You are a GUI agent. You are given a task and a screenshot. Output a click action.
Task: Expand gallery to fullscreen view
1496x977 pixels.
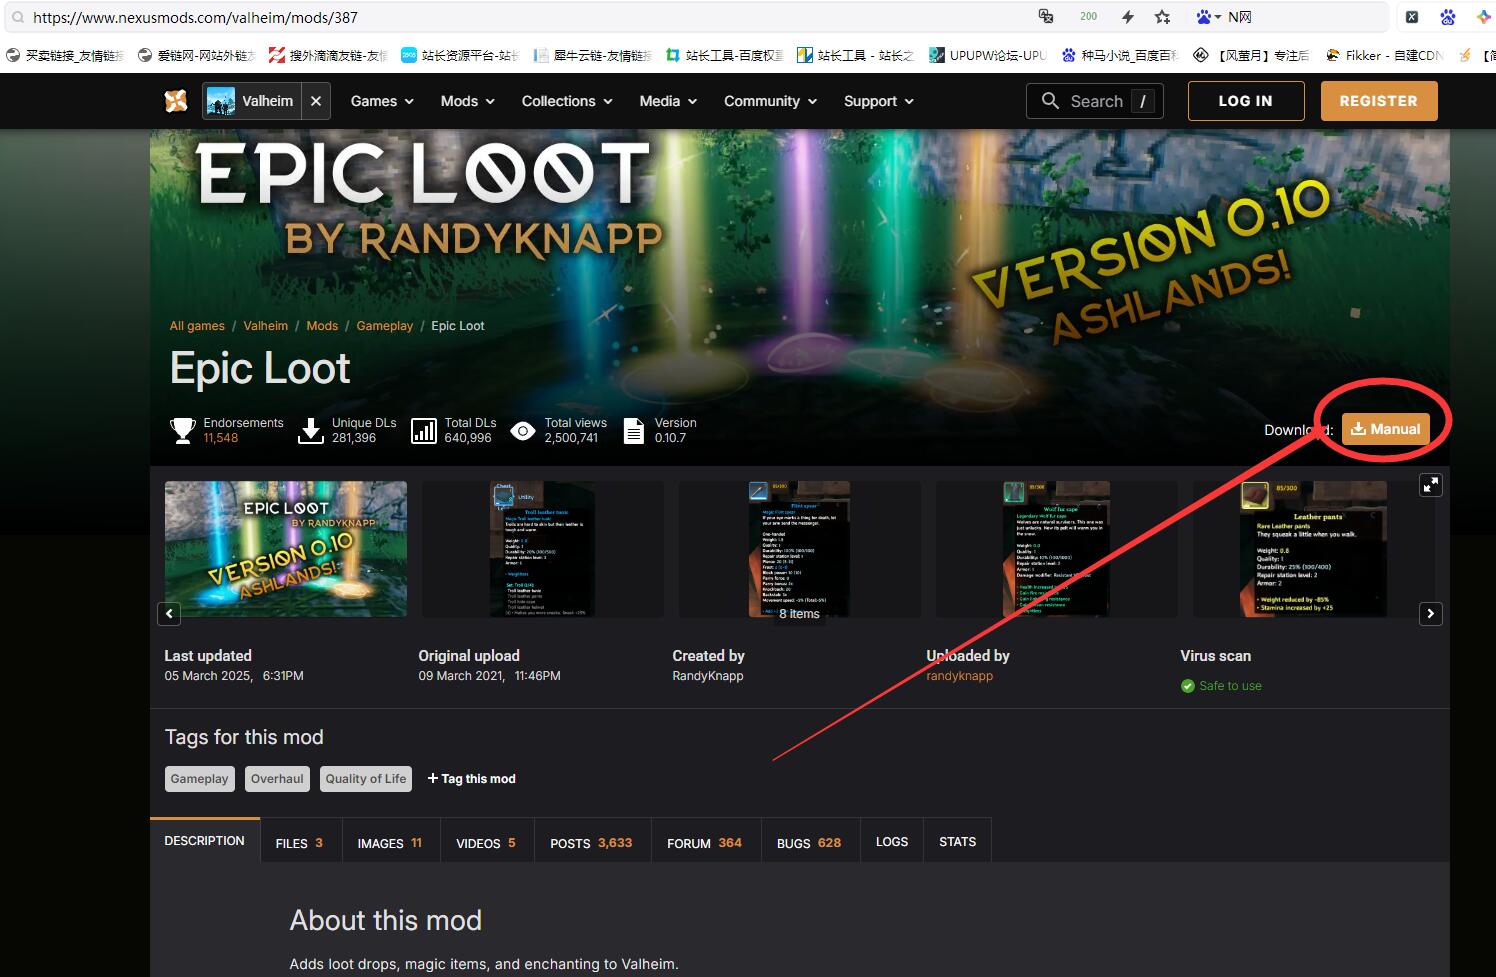pos(1431,485)
